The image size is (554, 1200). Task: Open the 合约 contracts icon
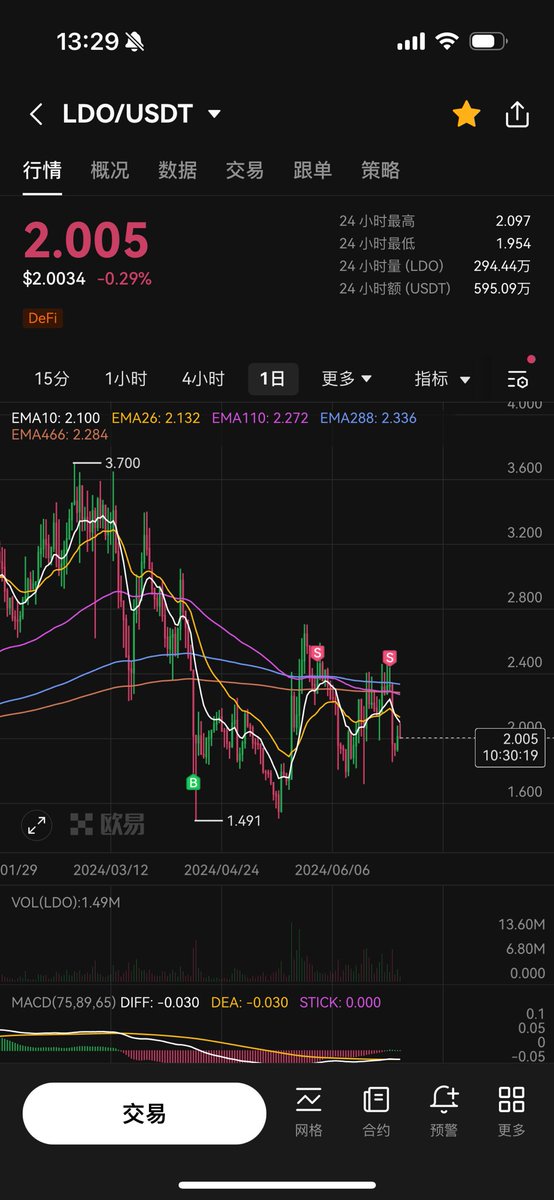376,1112
